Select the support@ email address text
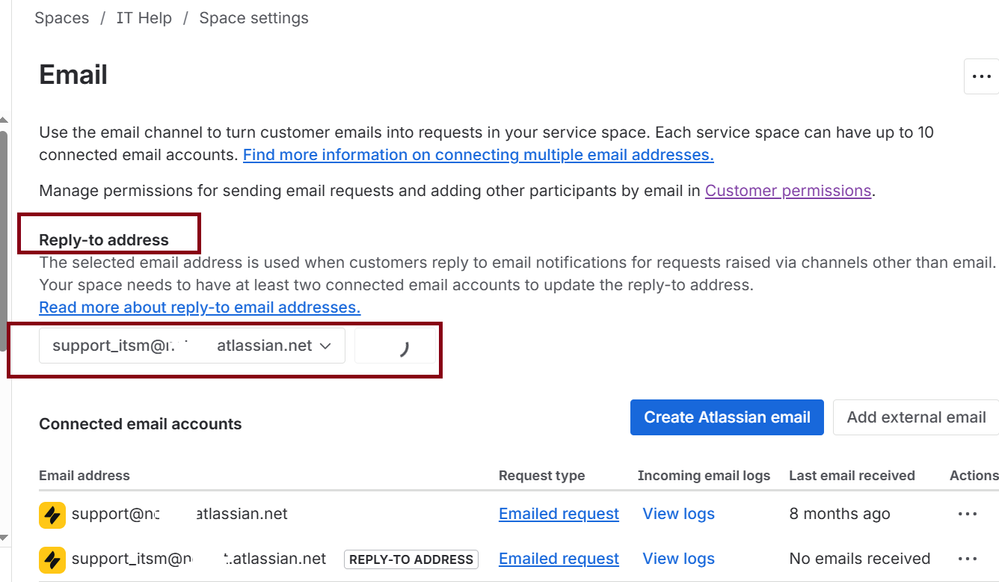Viewport: 999px width, 582px height. [179, 514]
